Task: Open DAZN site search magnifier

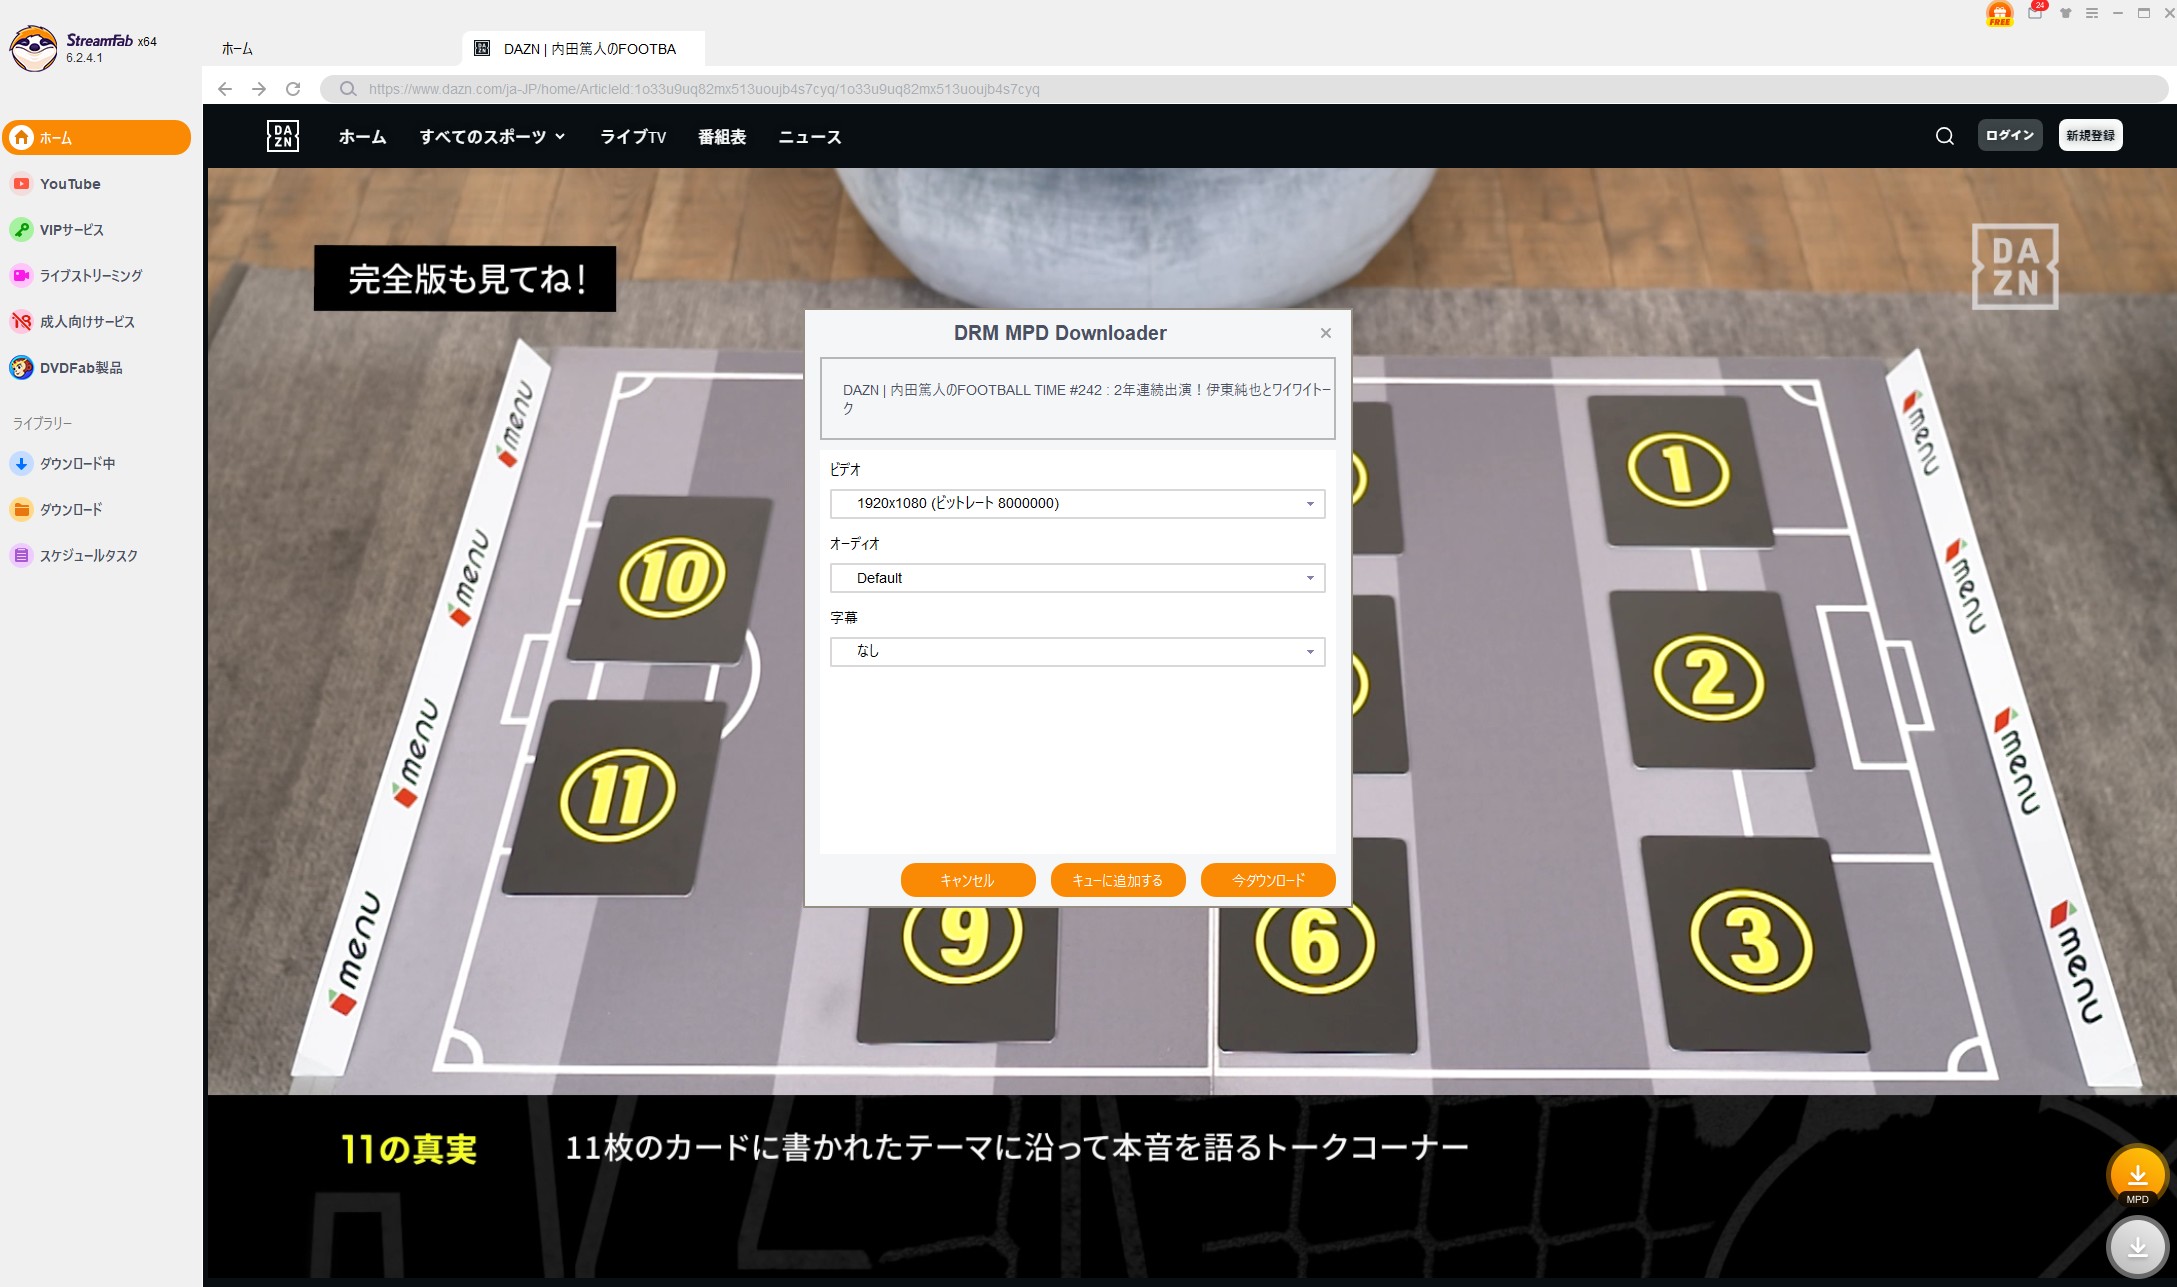Action: click(1945, 136)
